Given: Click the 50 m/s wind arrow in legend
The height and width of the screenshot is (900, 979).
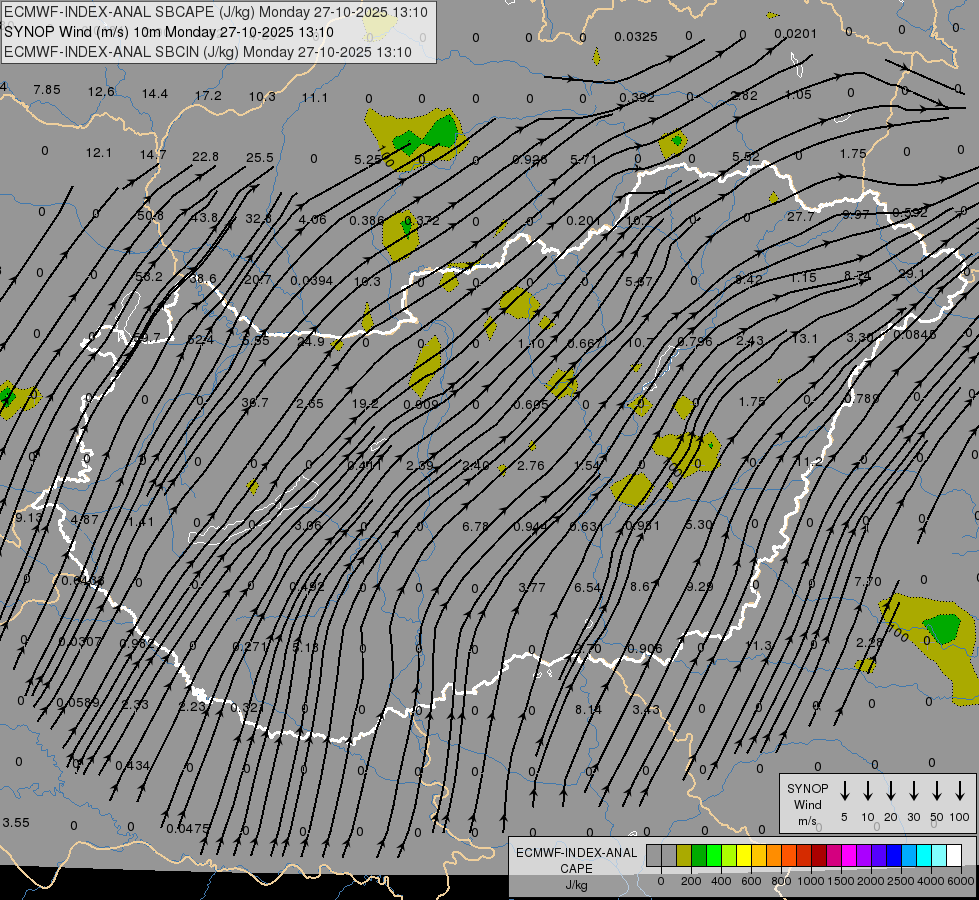Looking at the screenshot, I should pyautogui.click(x=937, y=790).
